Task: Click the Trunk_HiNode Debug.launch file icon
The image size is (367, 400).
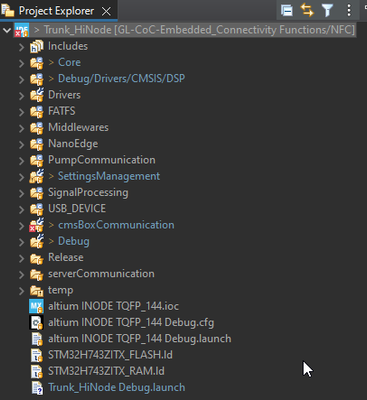Action: 37,388
